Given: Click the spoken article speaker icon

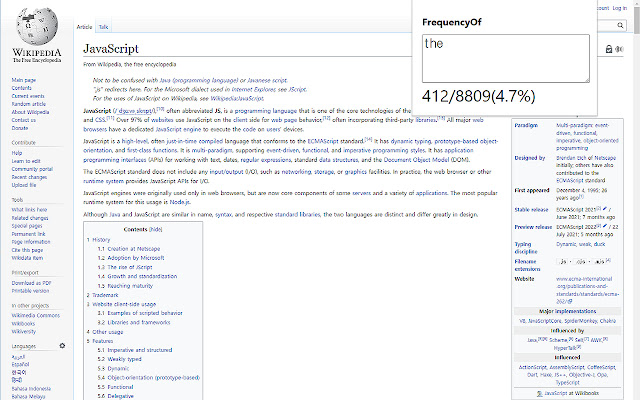Looking at the screenshot, I should coord(619,49).
